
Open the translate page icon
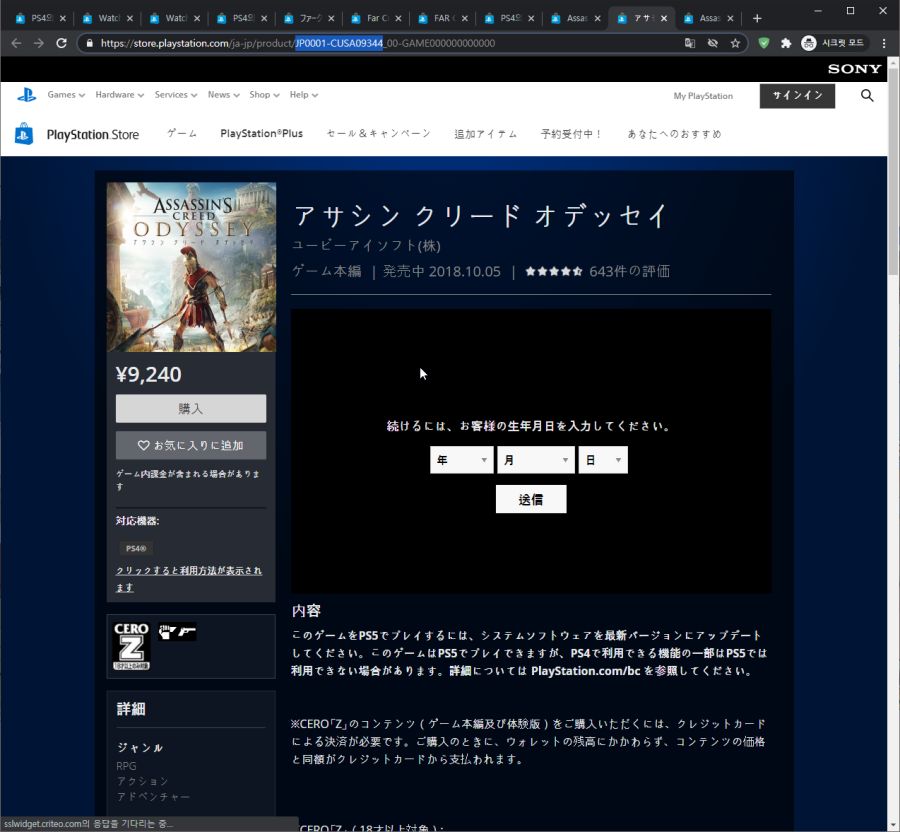690,43
